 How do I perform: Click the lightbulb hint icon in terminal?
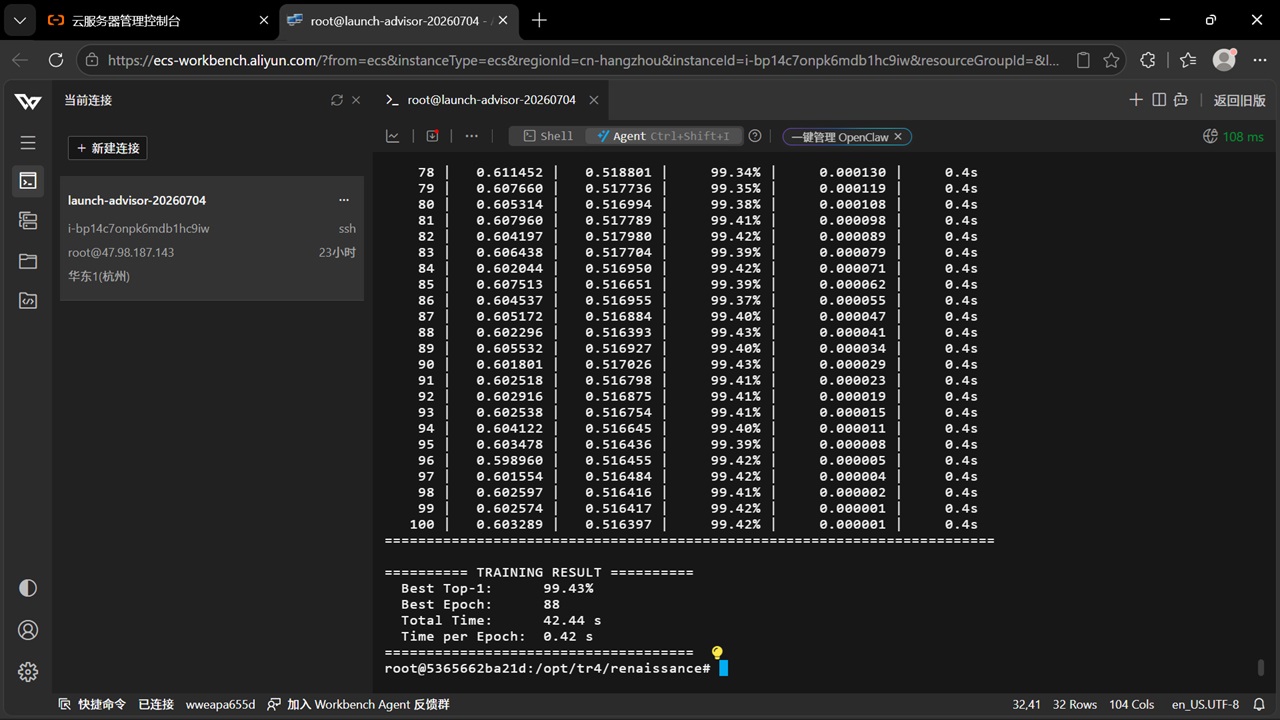717,653
